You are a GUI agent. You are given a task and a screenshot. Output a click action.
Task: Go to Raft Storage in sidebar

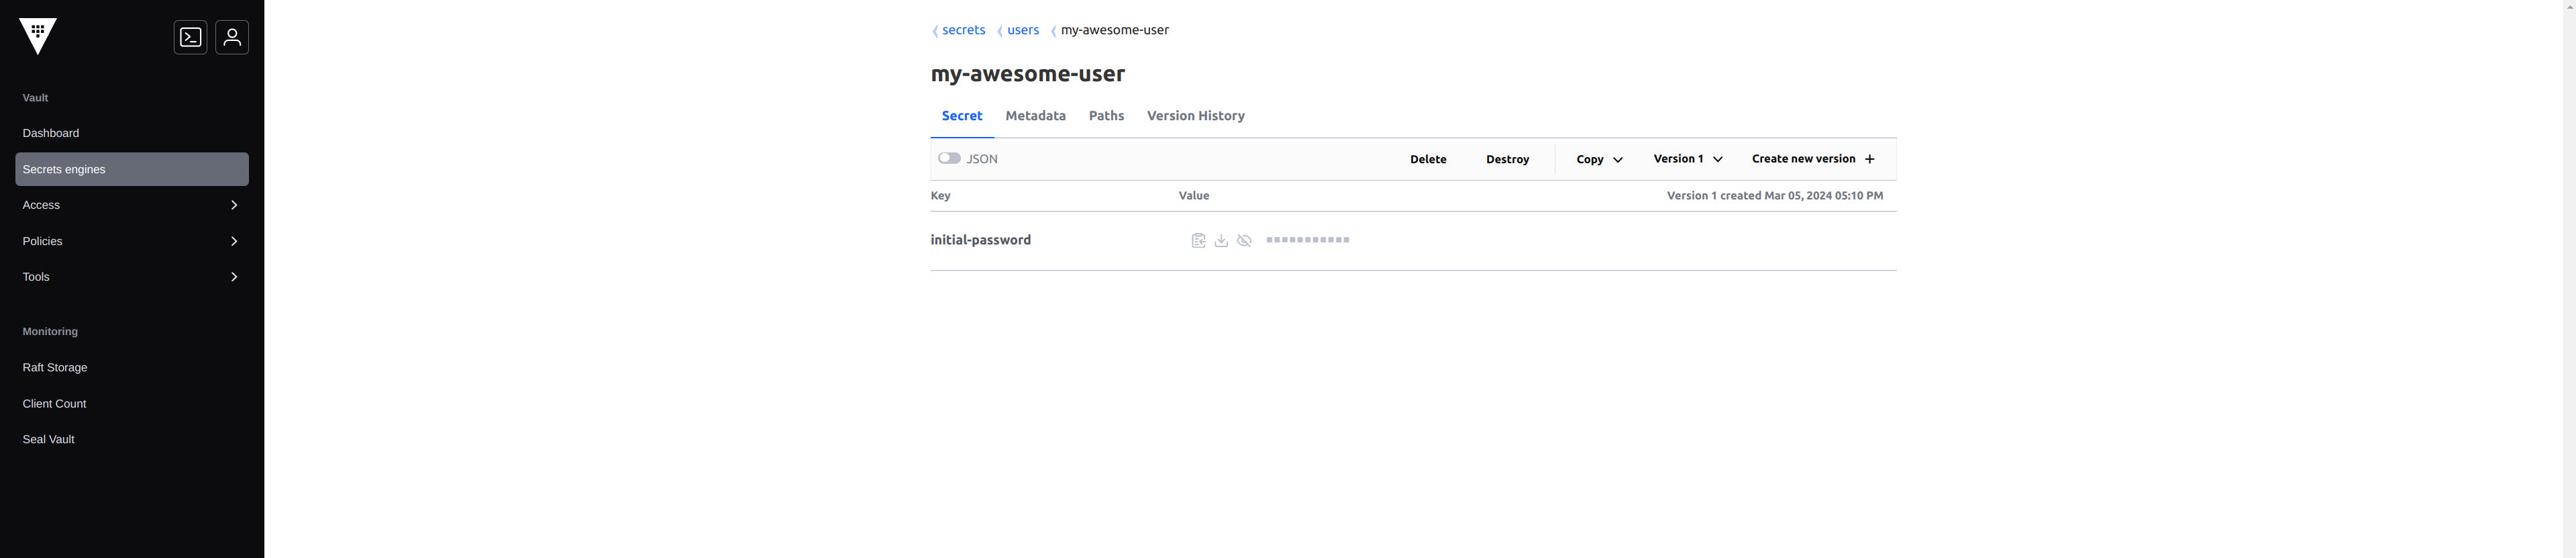[x=55, y=368]
